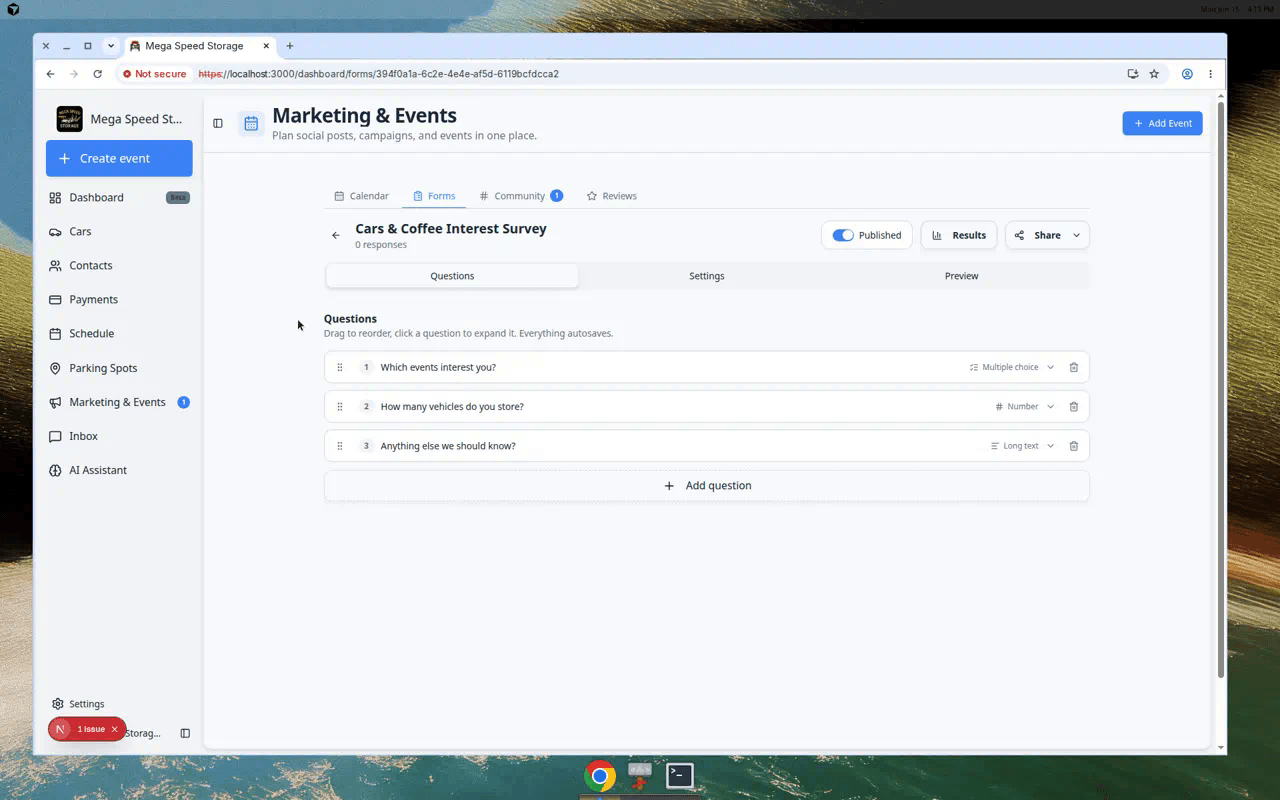Open Schedule in sidebar
The image size is (1280, 800).
pos(119,333)
